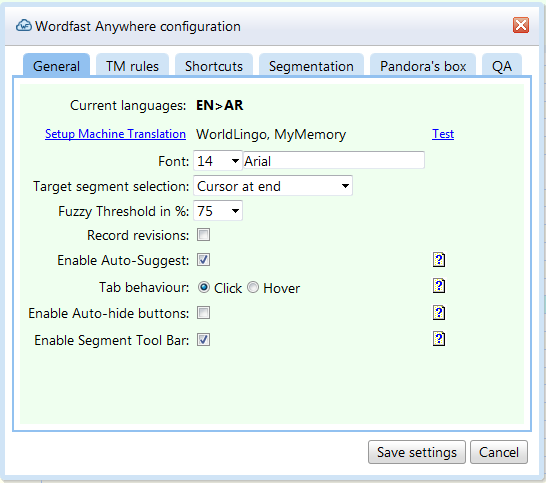This screenshot has height=483, width=546.
Task: Open help icon for Tab behaviour
Action: click(x=439, y=286)
